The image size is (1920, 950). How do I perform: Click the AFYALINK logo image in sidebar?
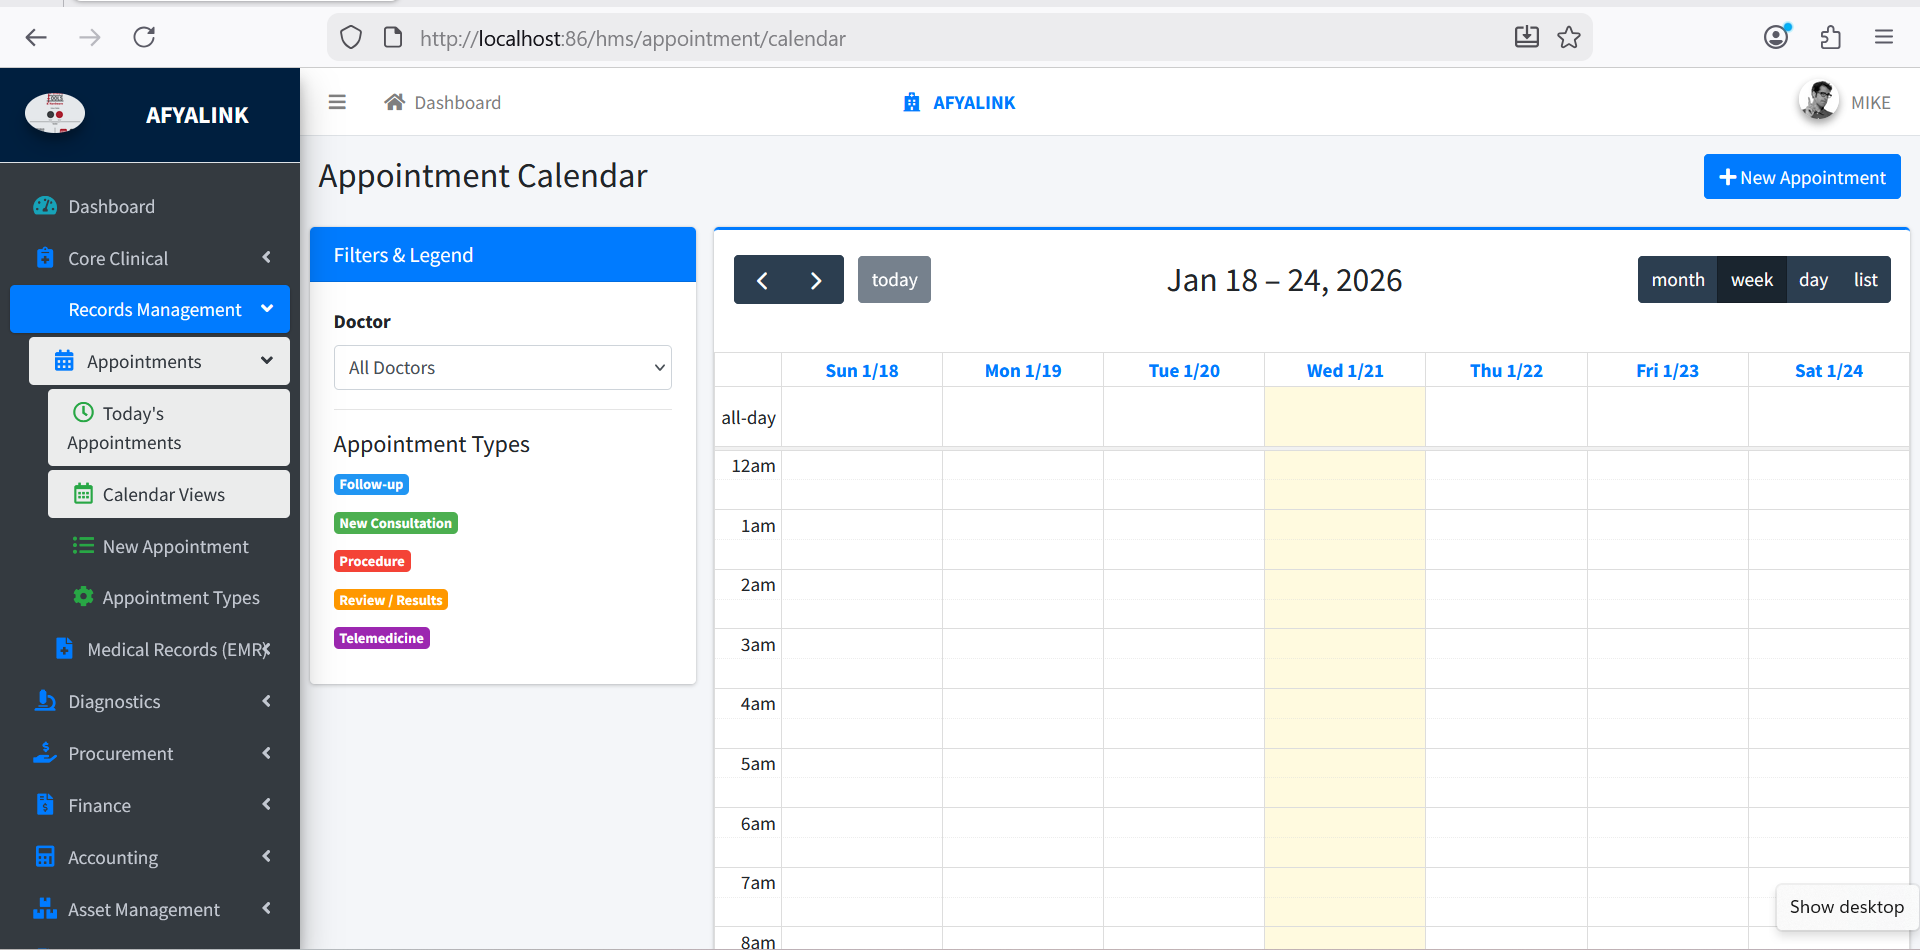[55, 114]
